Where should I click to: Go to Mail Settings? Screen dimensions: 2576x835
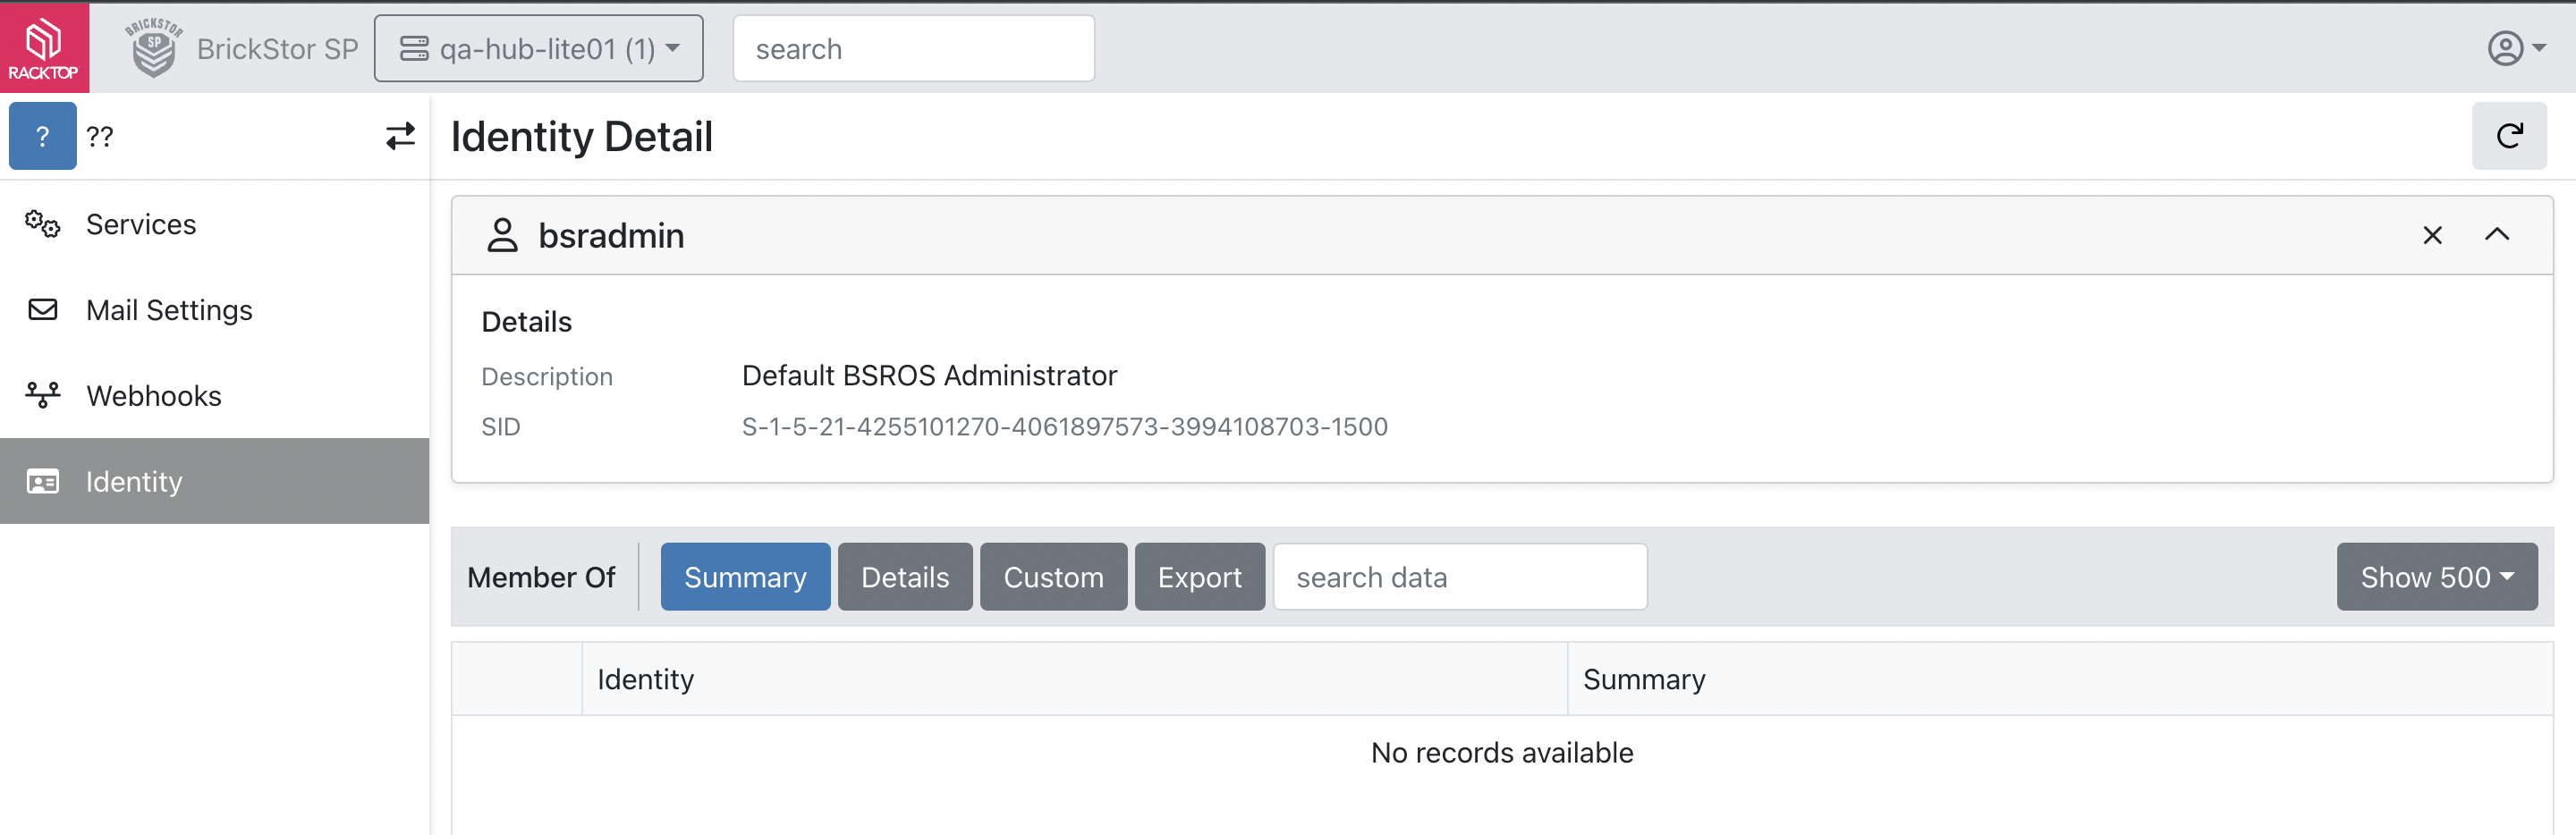click(169, 310)
